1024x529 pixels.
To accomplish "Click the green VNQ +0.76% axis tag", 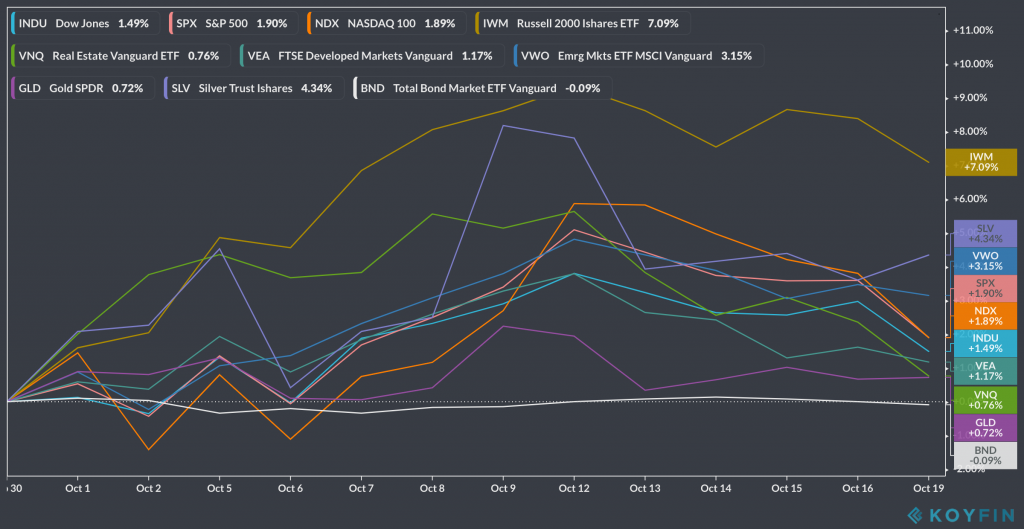I will (x=984, y=400).
